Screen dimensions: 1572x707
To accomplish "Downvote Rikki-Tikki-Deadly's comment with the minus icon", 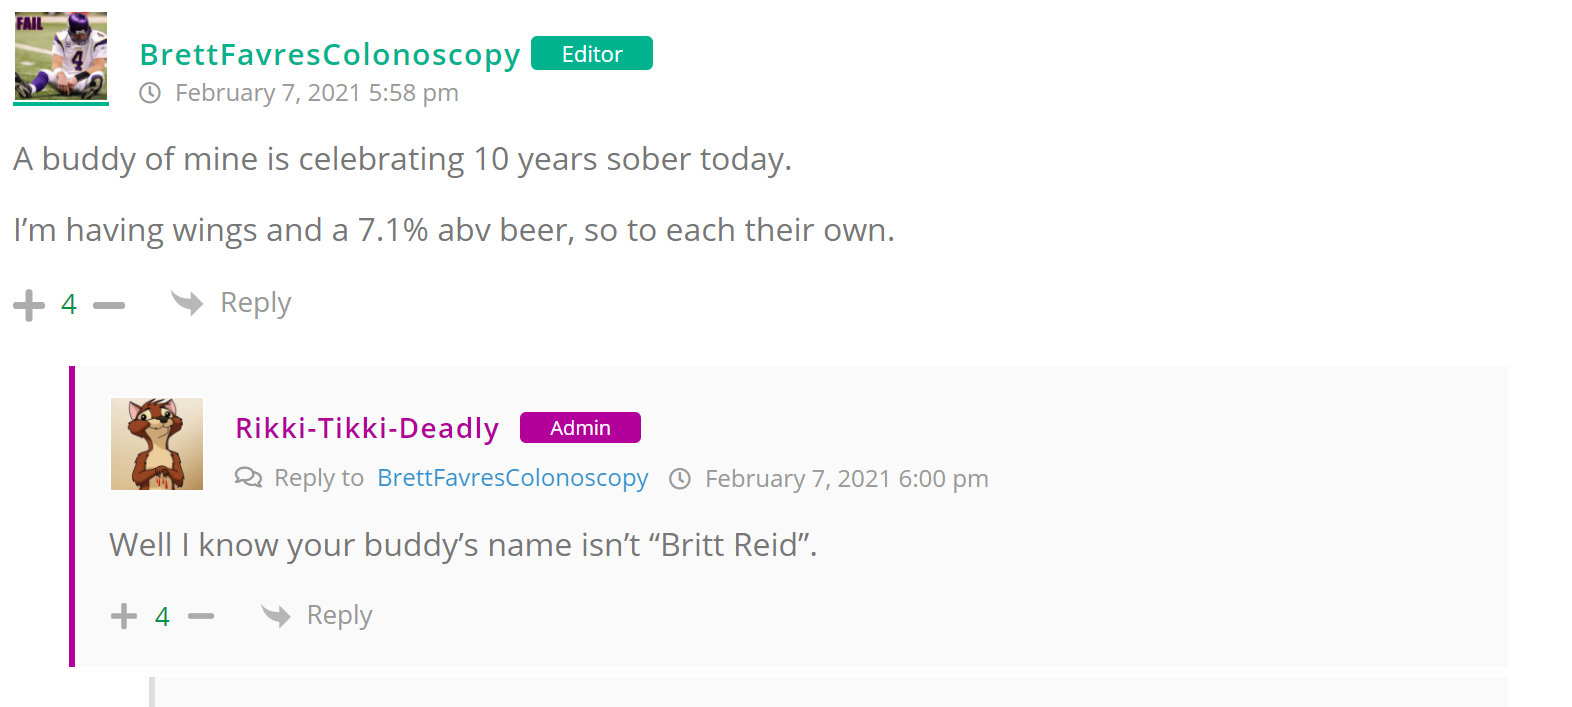I will (x=201, y=616).
